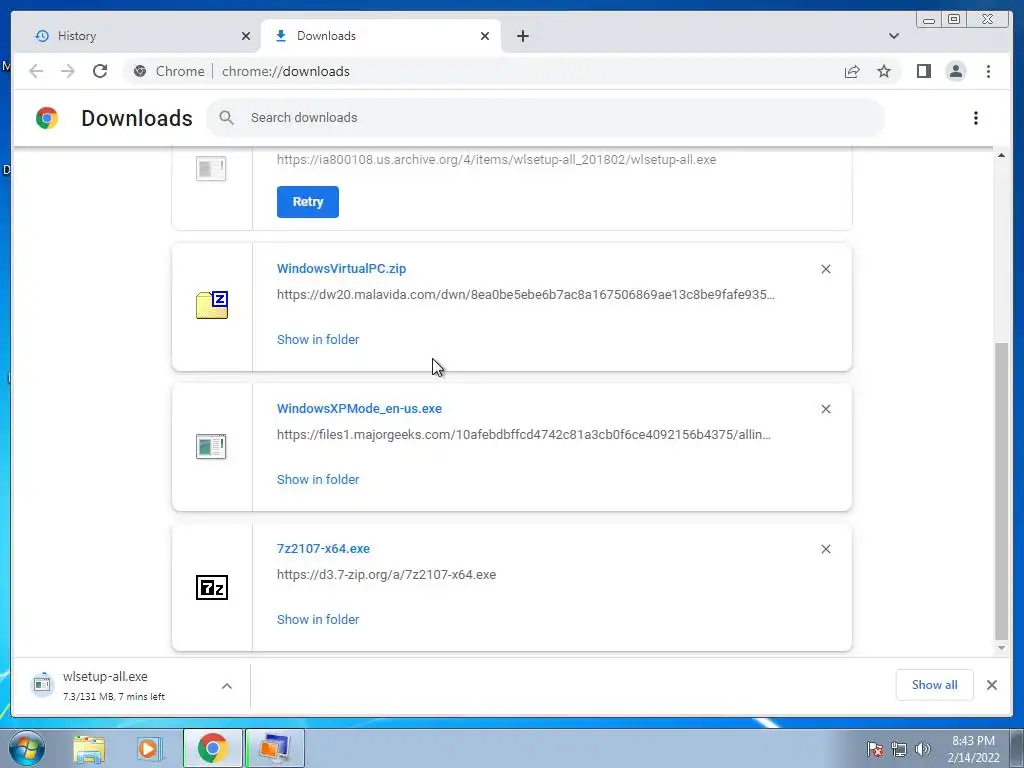Image resolution: width=1024 pixels, height=768 pixels.
Task: Click the scrollbar down arrow
Action: click(x=1001, y=648)
